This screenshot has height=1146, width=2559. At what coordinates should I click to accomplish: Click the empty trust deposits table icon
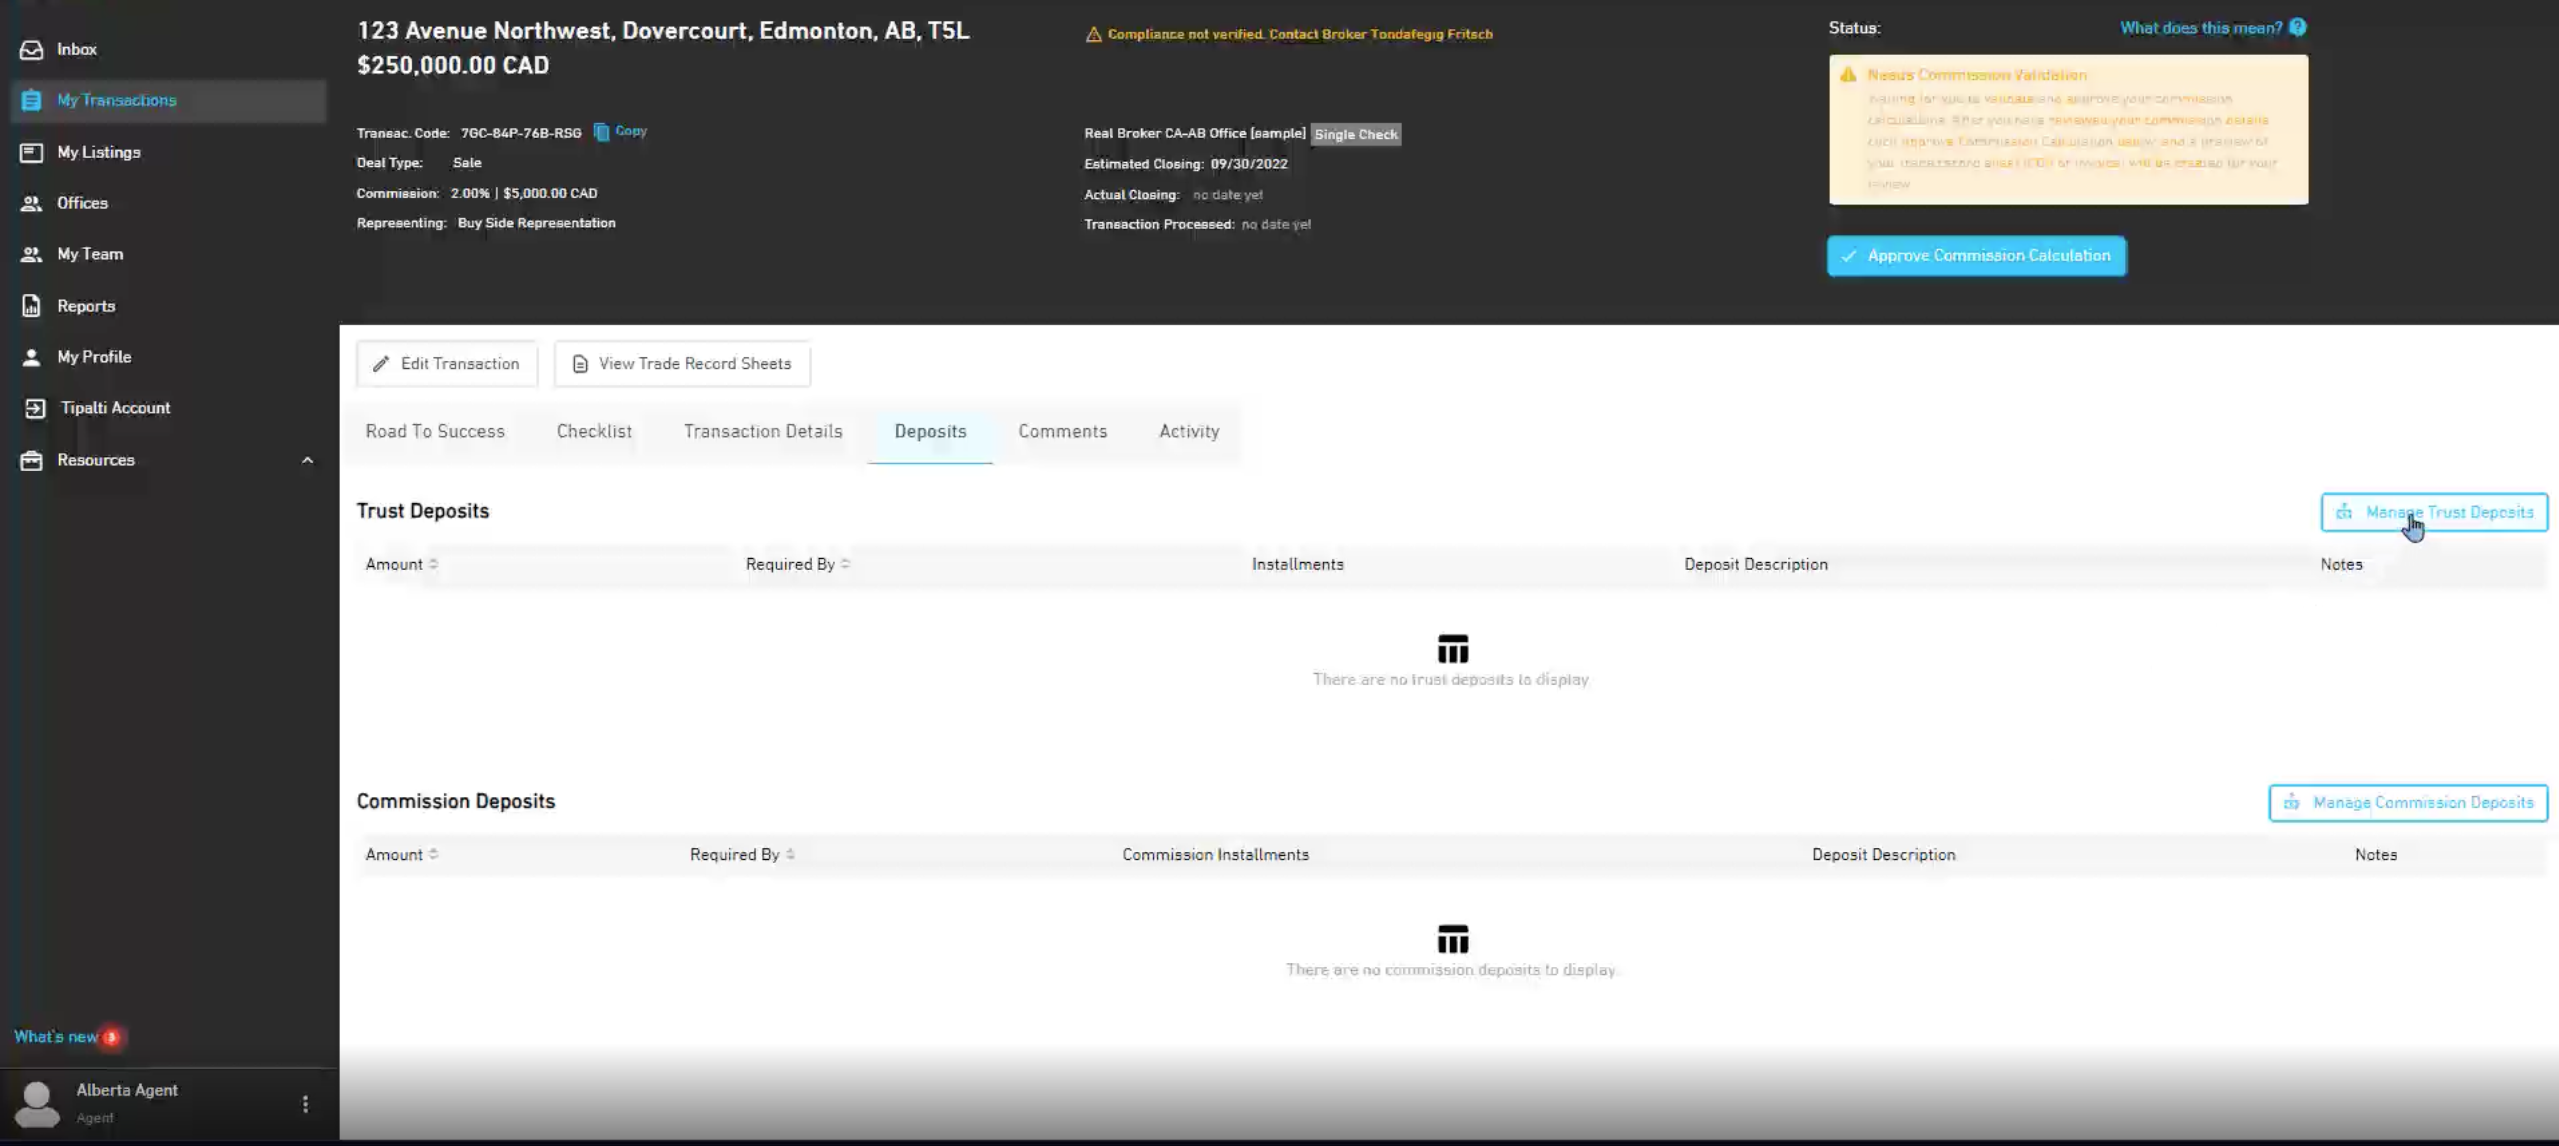coord(1452,649)
